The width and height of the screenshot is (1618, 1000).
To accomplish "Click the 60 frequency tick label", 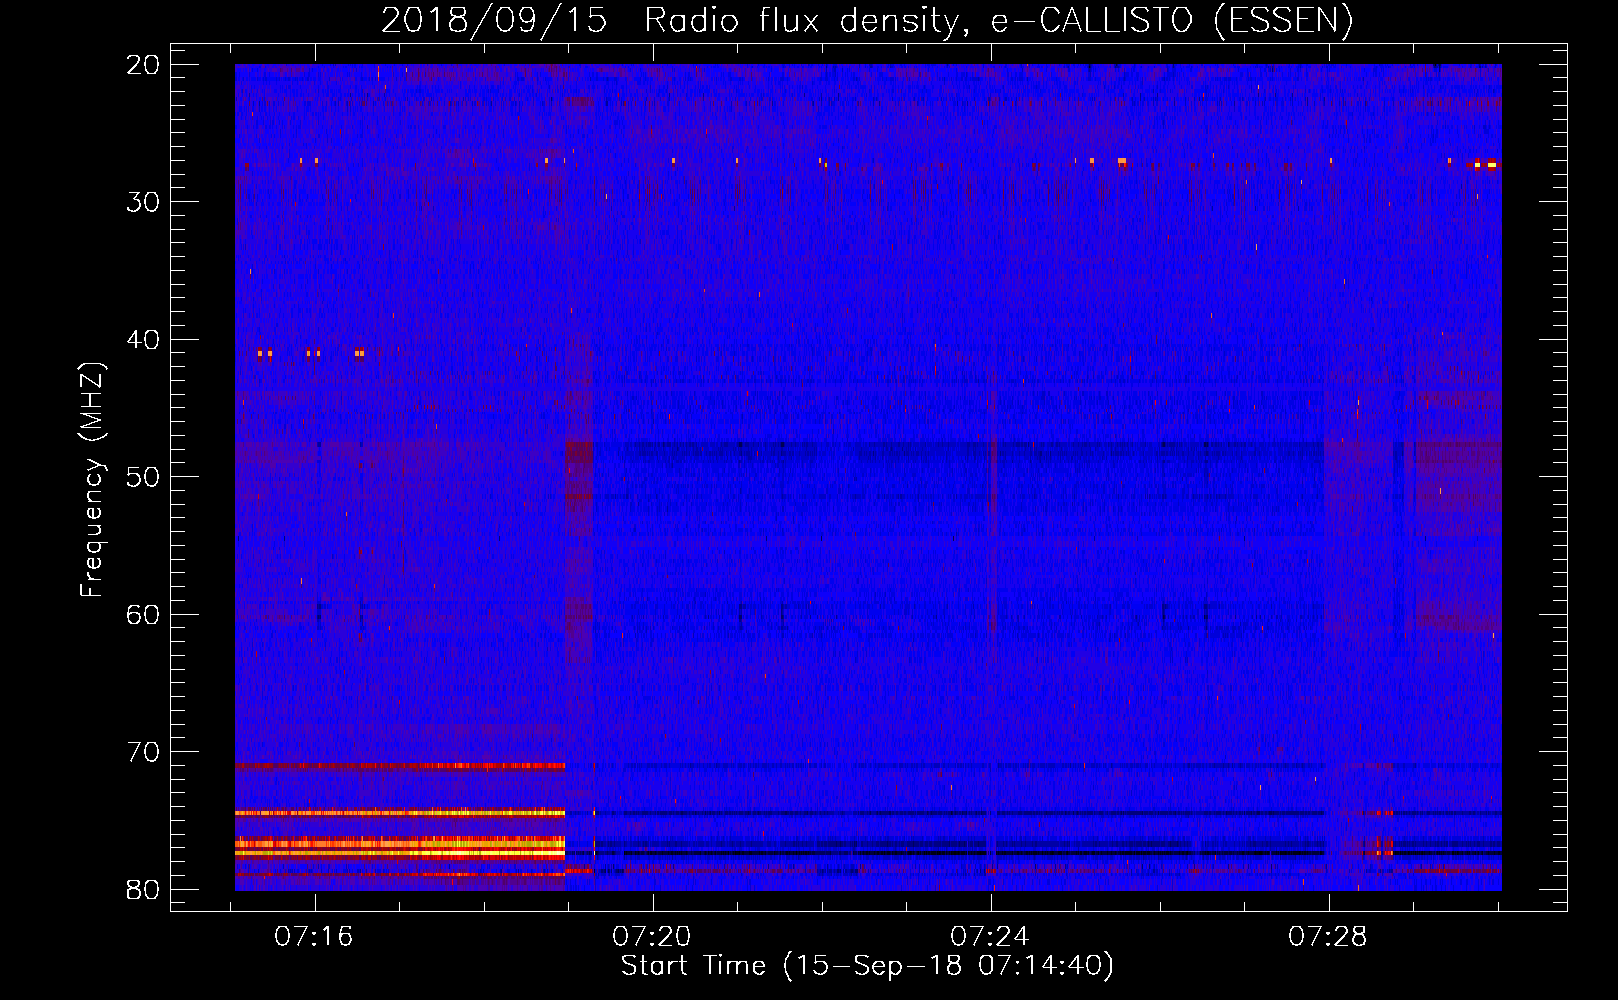I will tap(144, 615).
